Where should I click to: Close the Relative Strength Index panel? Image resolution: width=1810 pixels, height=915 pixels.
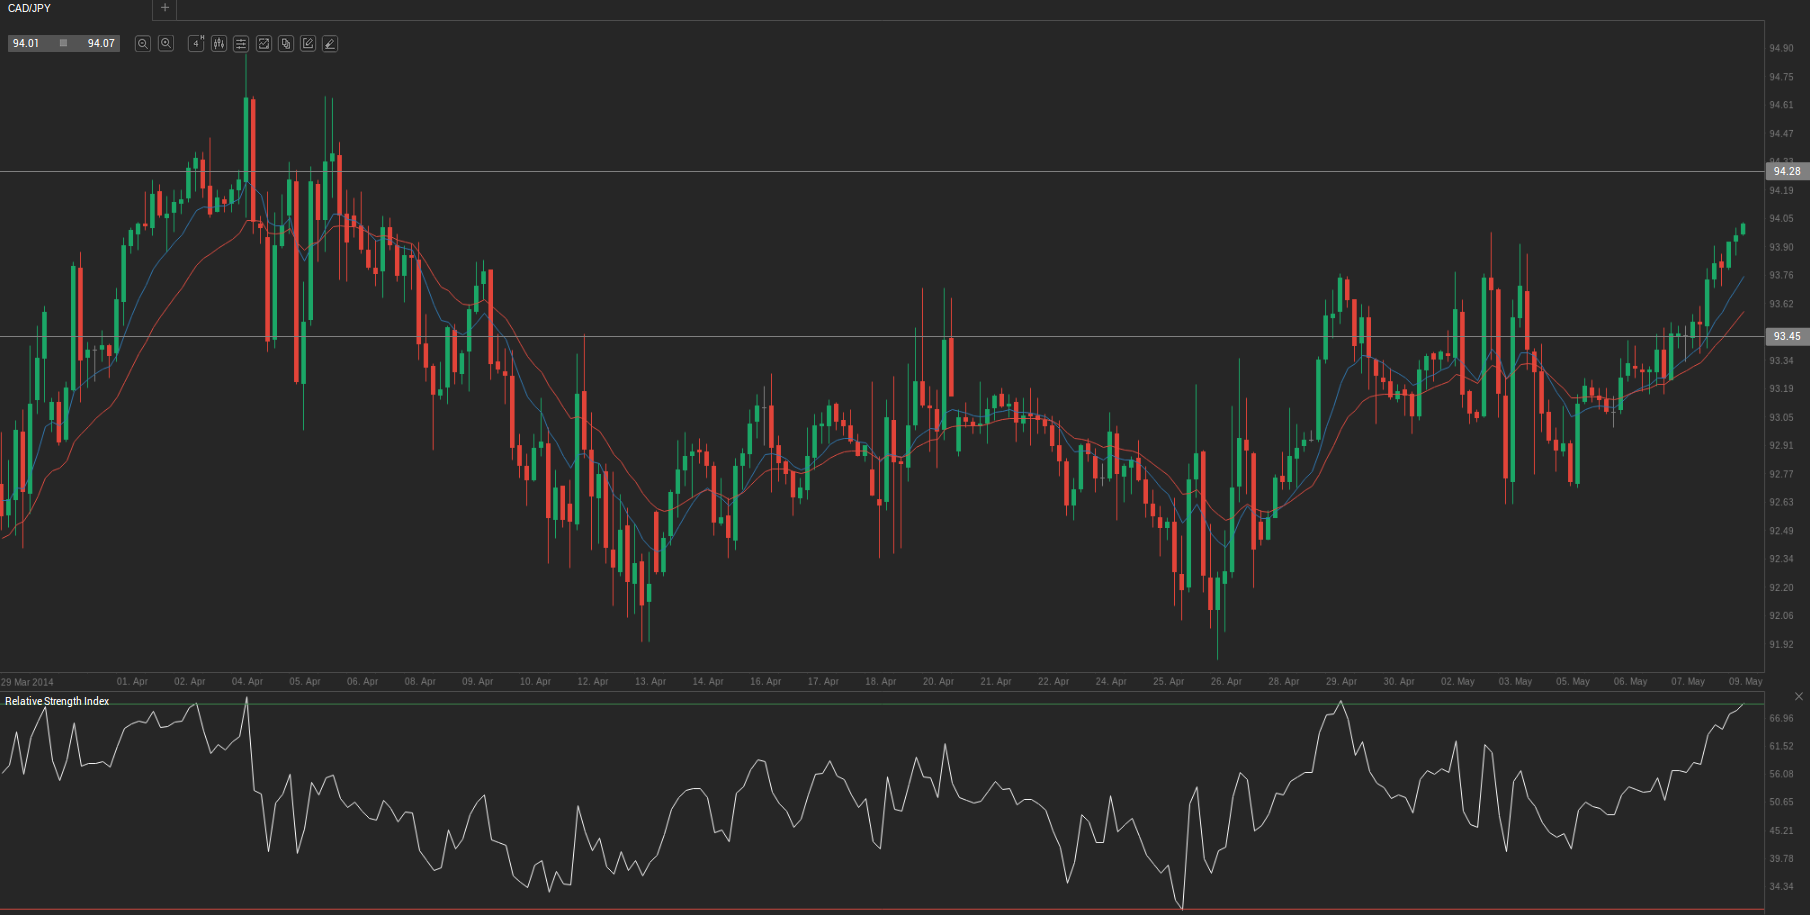click(x=1799, y=696)
